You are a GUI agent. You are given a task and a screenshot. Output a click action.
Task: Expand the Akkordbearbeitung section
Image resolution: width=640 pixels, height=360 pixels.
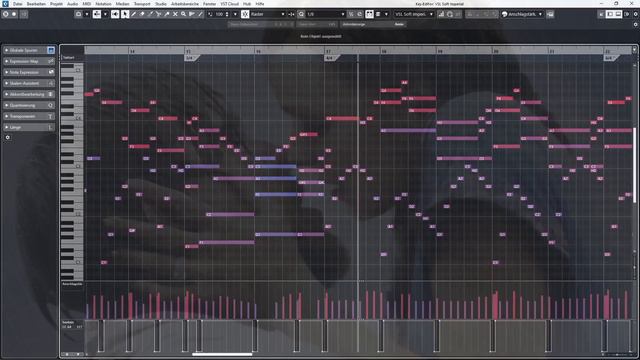[x=7, y=94]
